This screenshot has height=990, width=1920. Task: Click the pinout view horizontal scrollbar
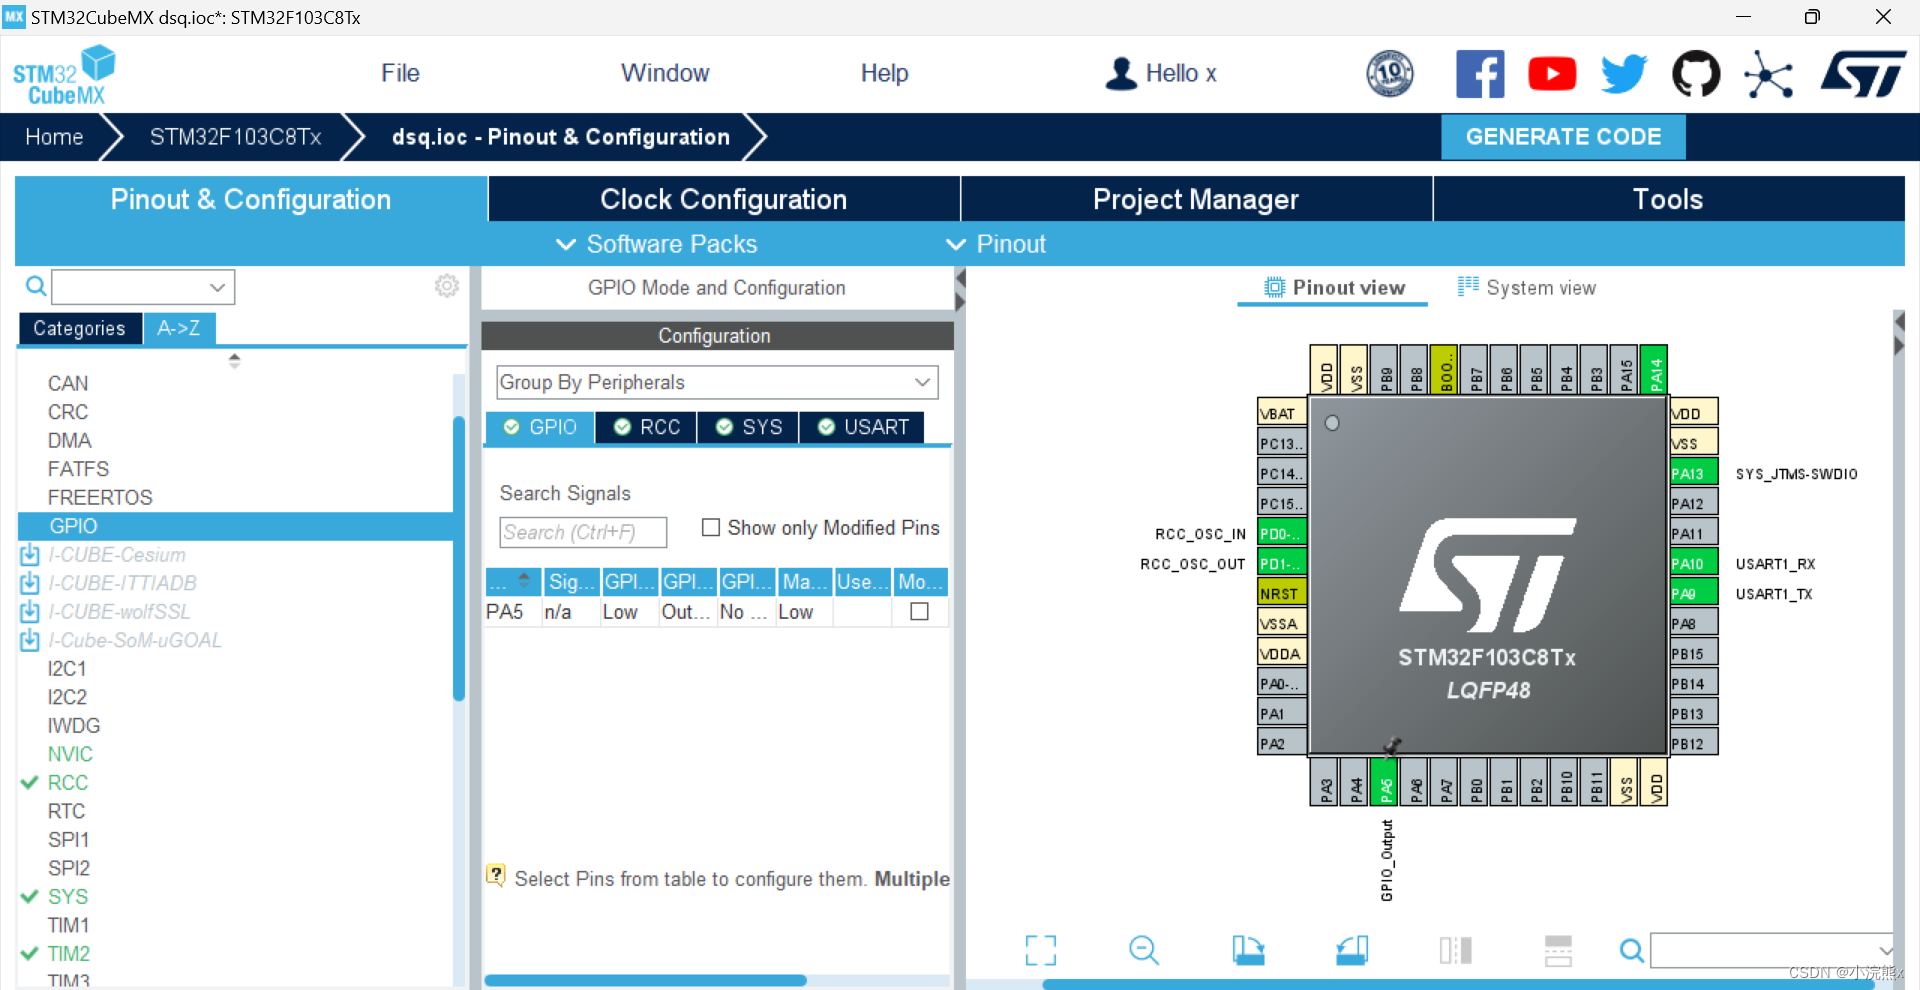tap(1458, 985)
